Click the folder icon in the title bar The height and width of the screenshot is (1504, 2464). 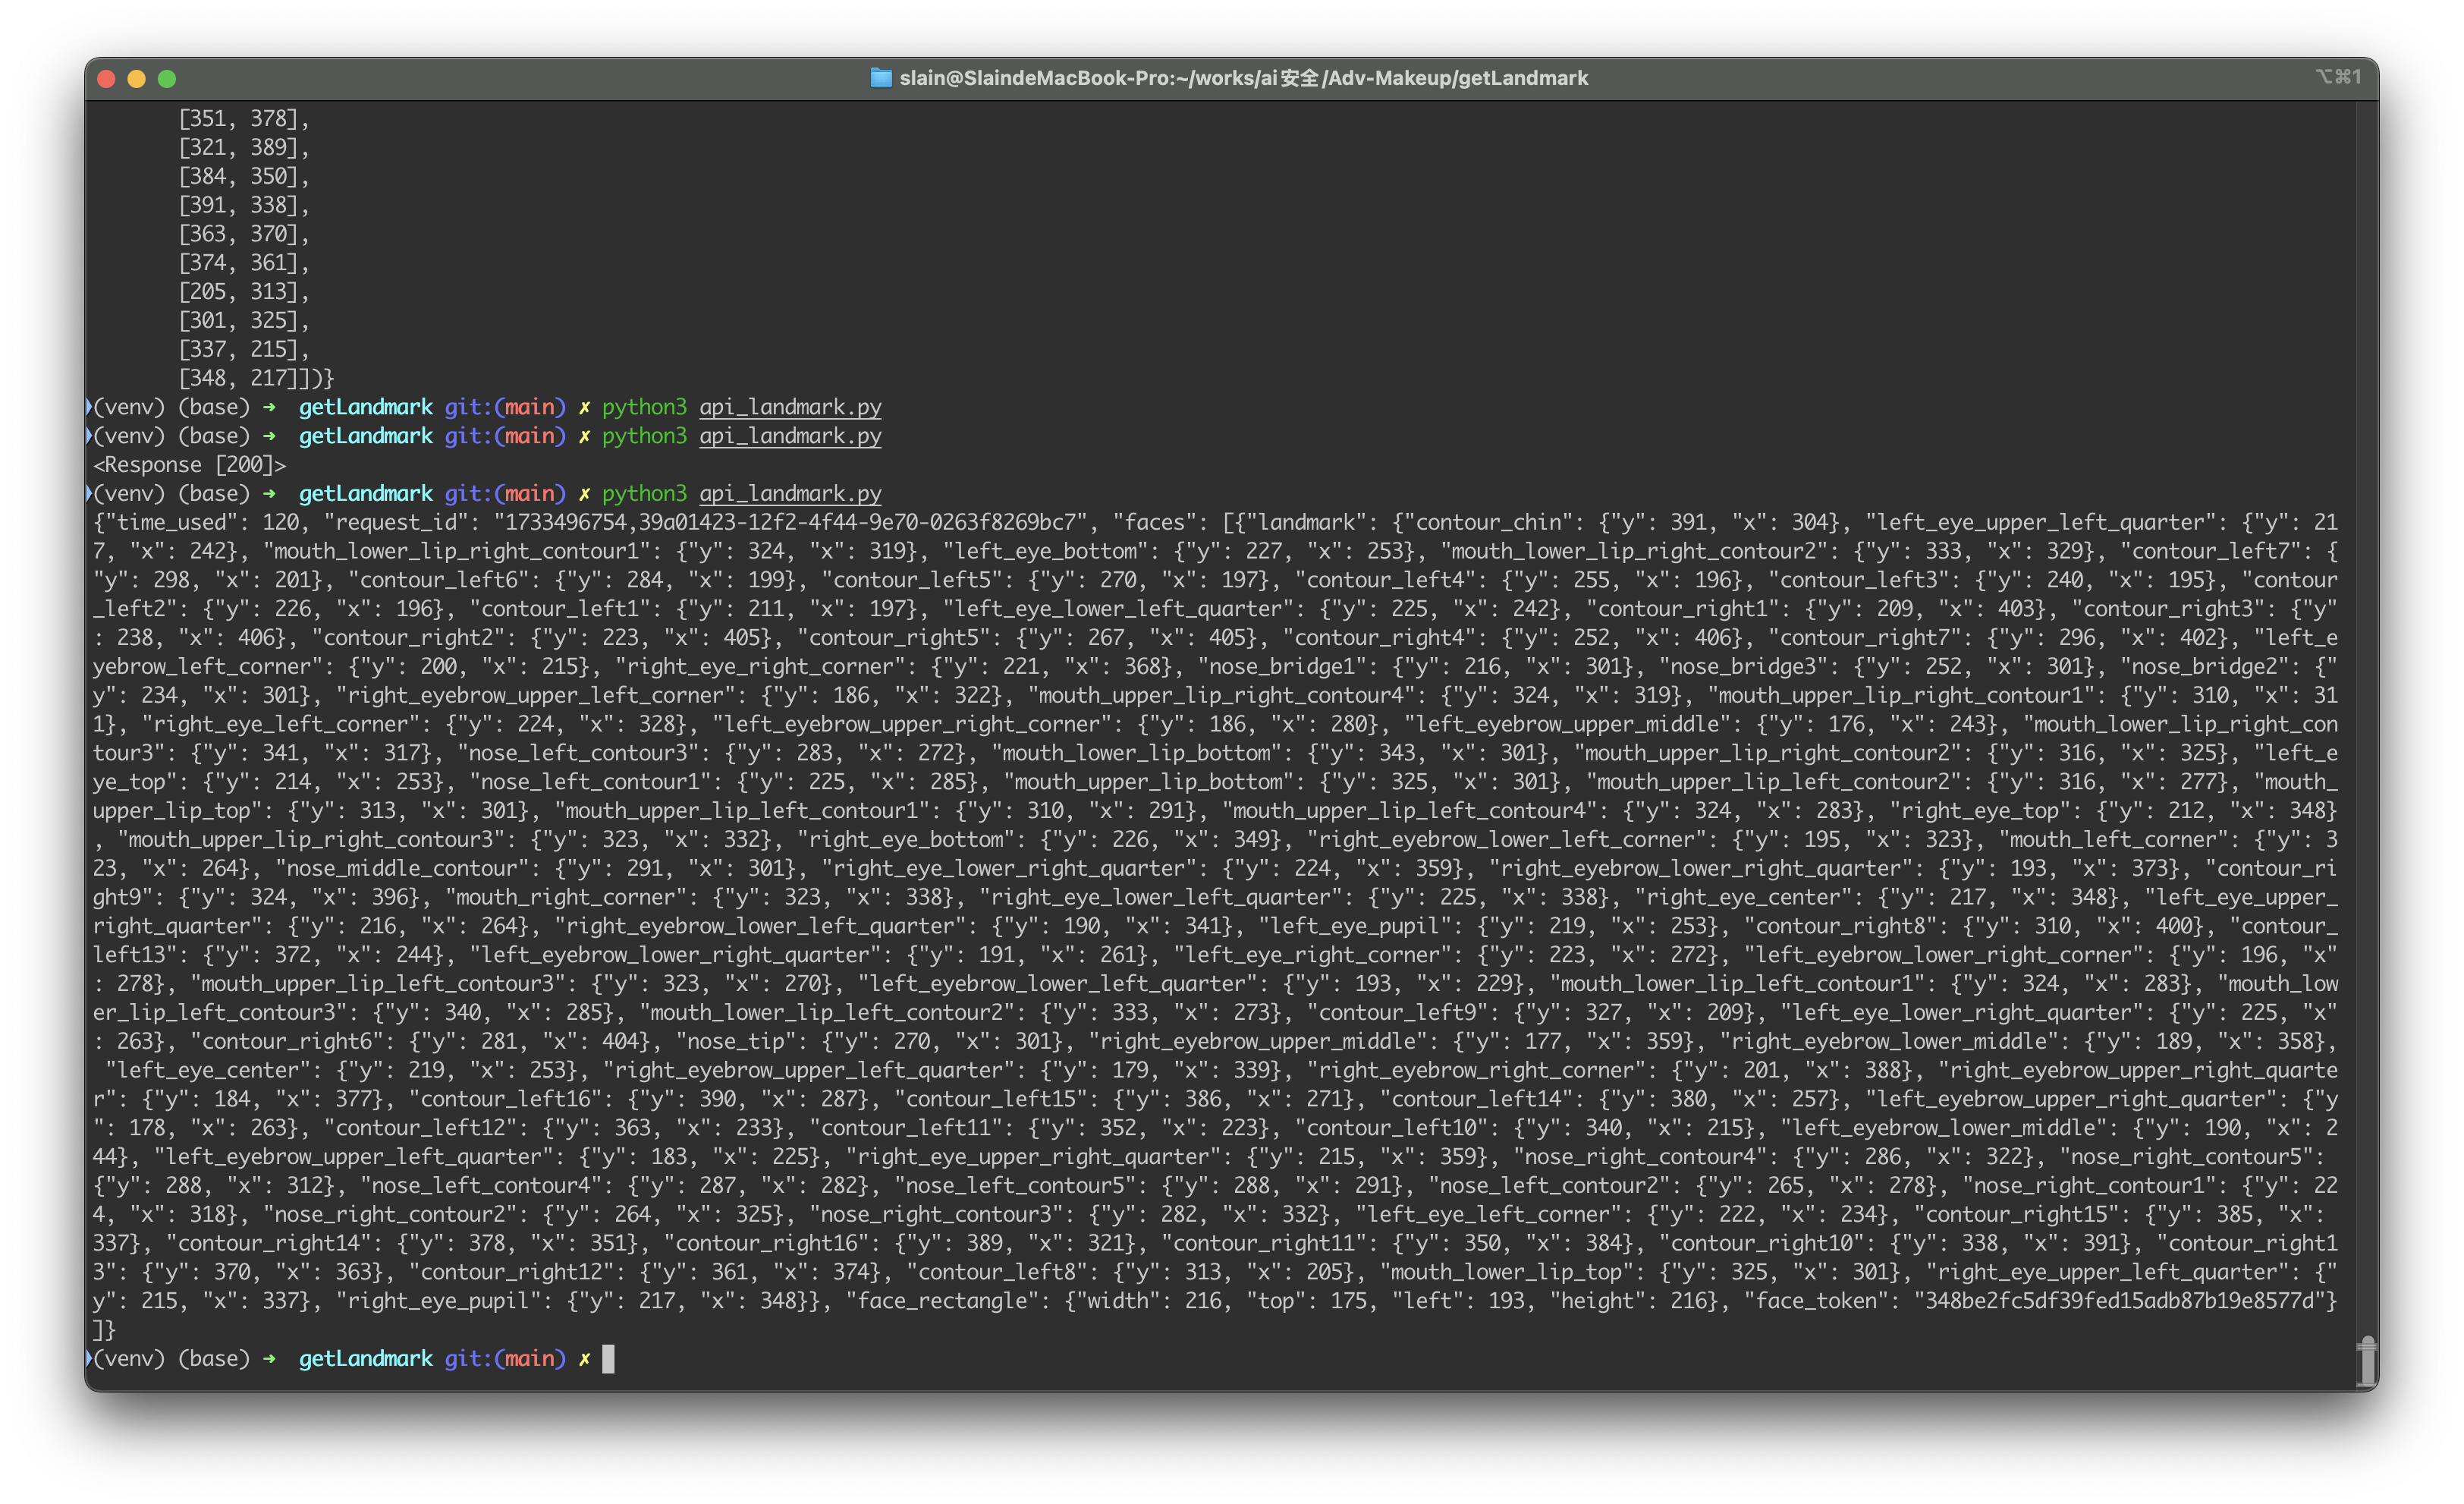point(880,78)
